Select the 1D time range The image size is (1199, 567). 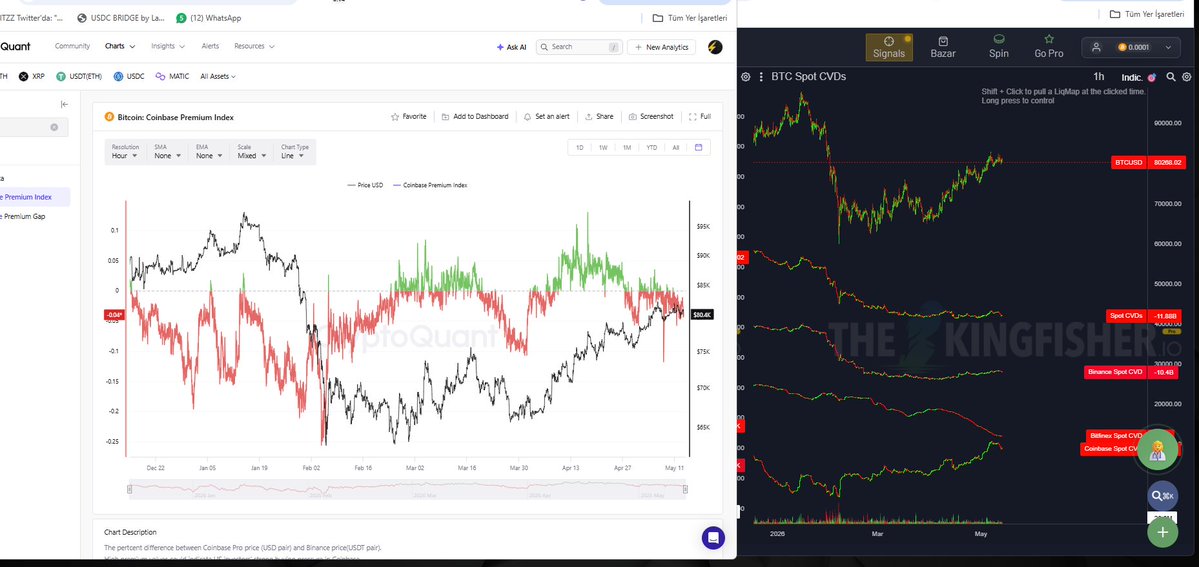tap(580, 148)
